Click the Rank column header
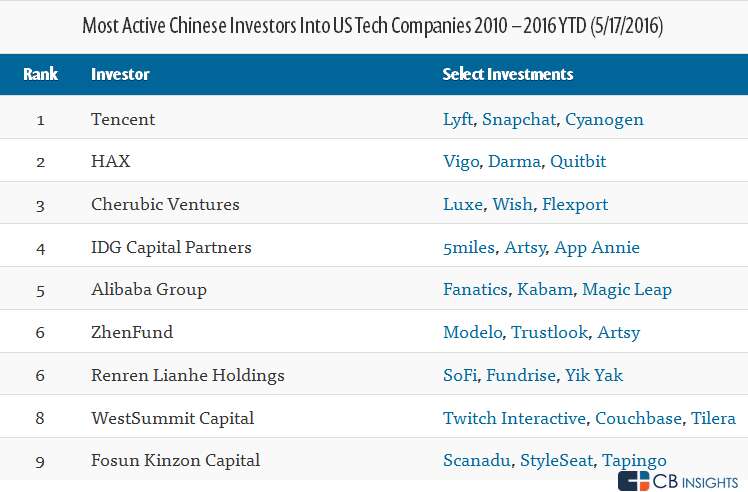The height and width of the screenshot is (492, 748). coord(40,75)
